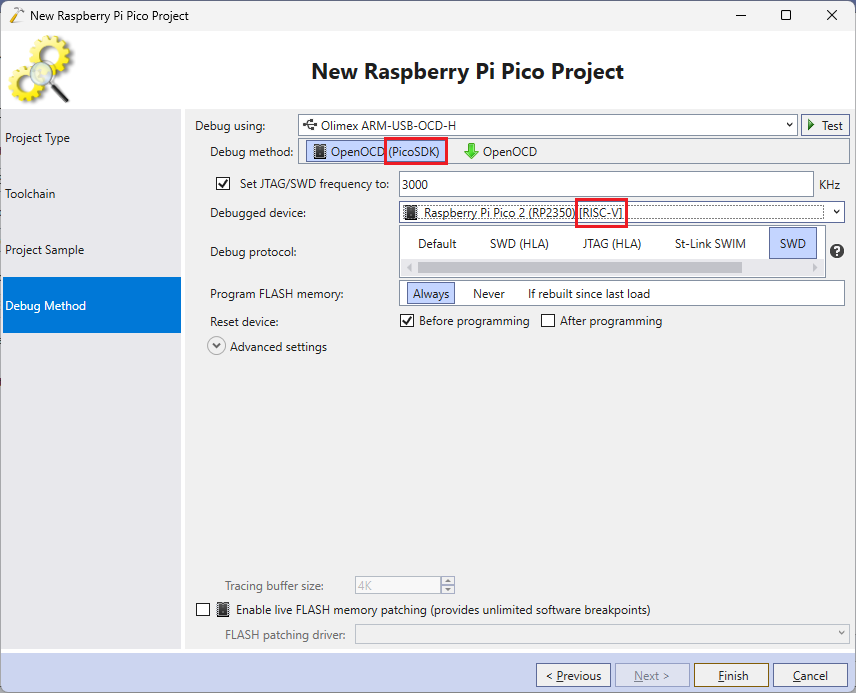This screenshot has height=693, width=856.
Task: Click the Finish button
Action: click(733, 675)
